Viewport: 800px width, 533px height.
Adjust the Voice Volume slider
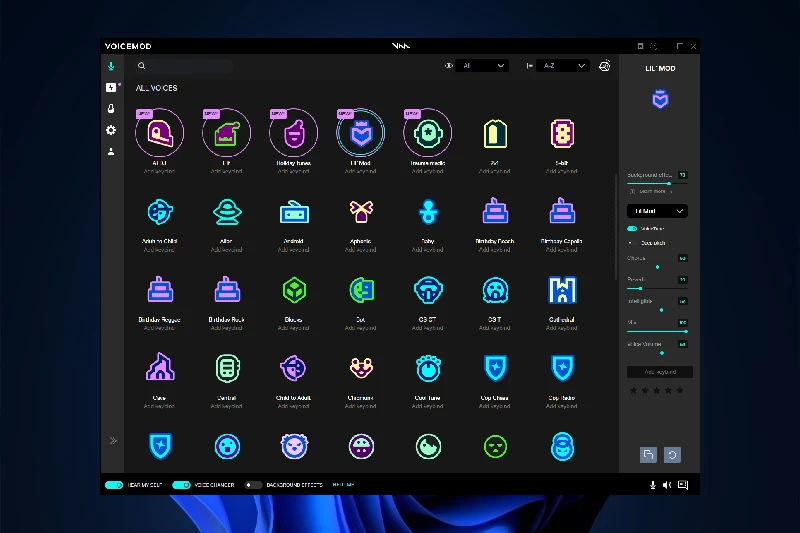tap(656, 353)
